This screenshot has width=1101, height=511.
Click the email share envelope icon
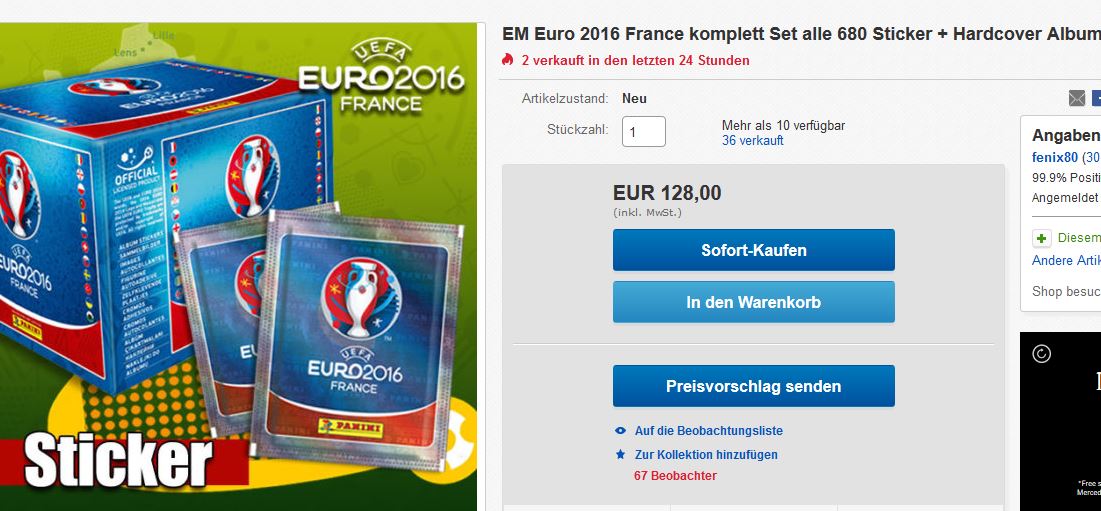point(1076,98)
